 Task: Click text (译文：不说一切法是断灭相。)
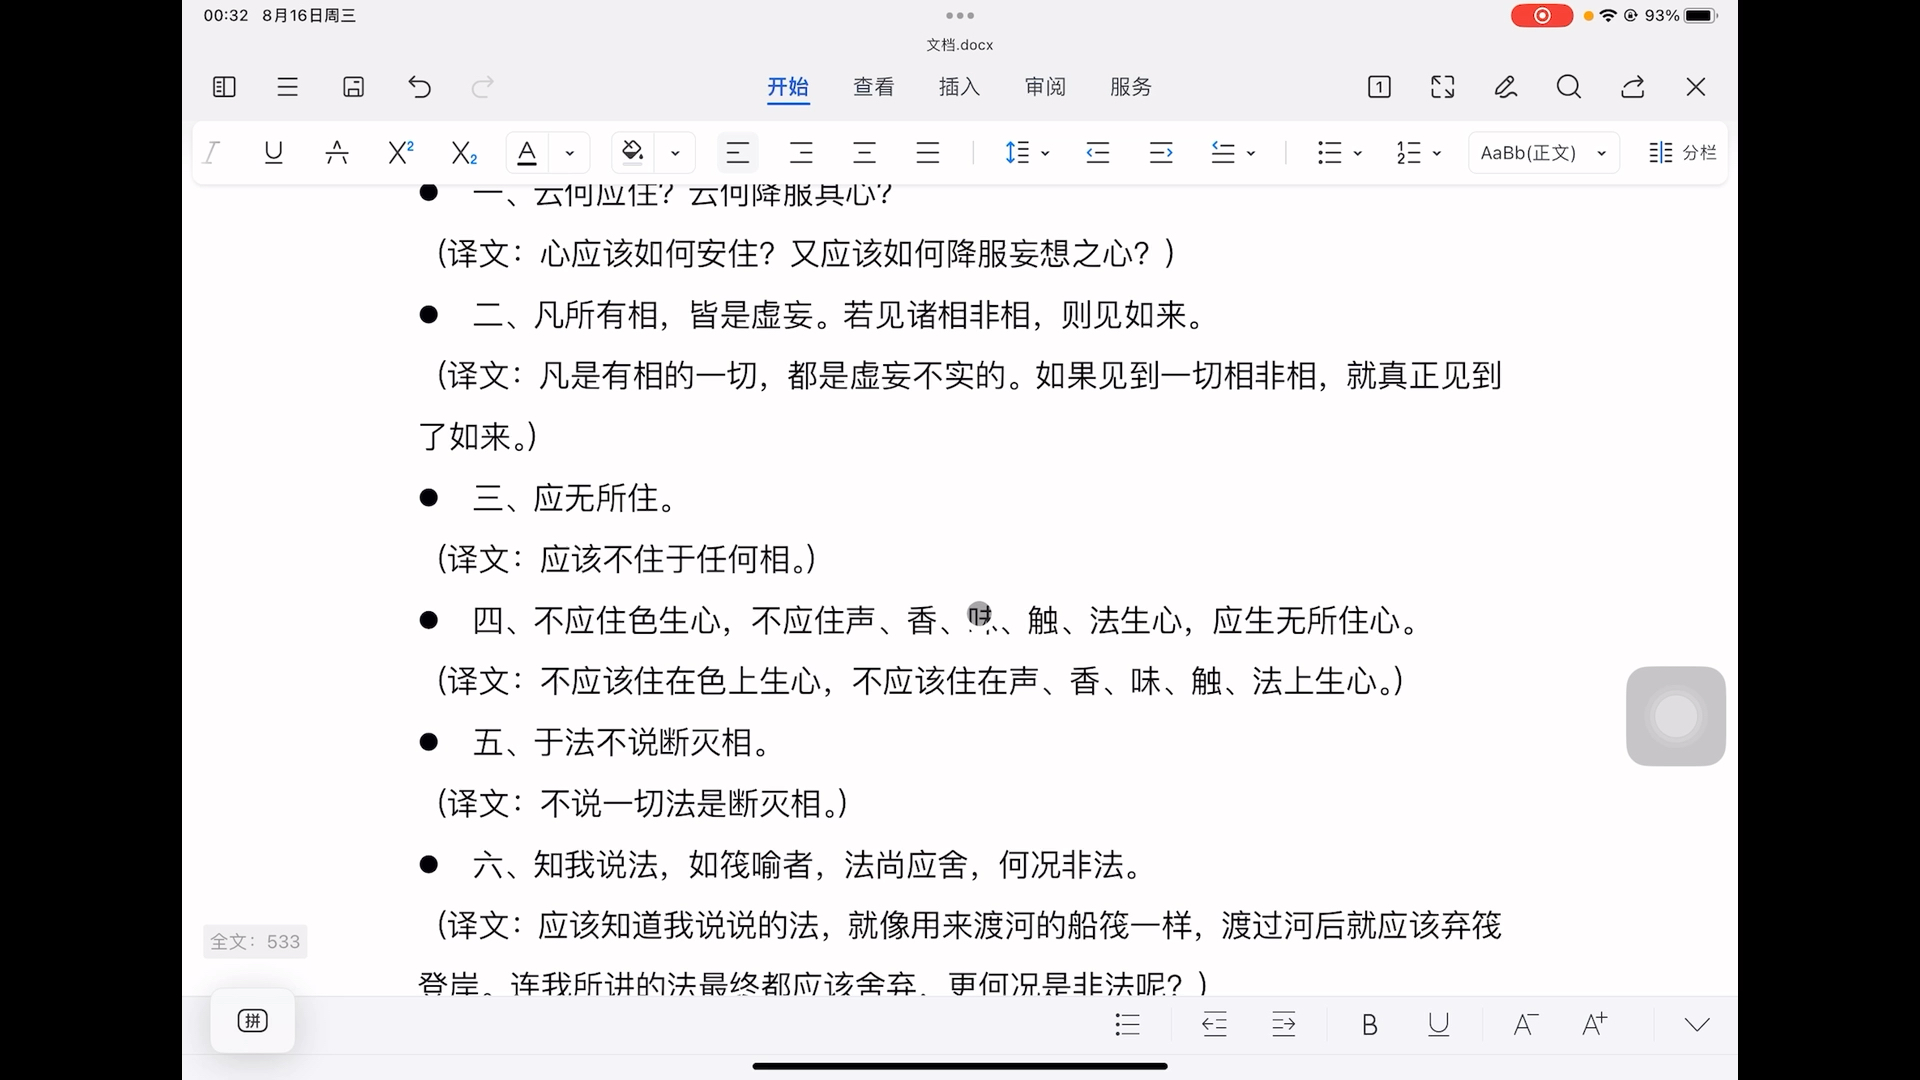coord(642,804)
